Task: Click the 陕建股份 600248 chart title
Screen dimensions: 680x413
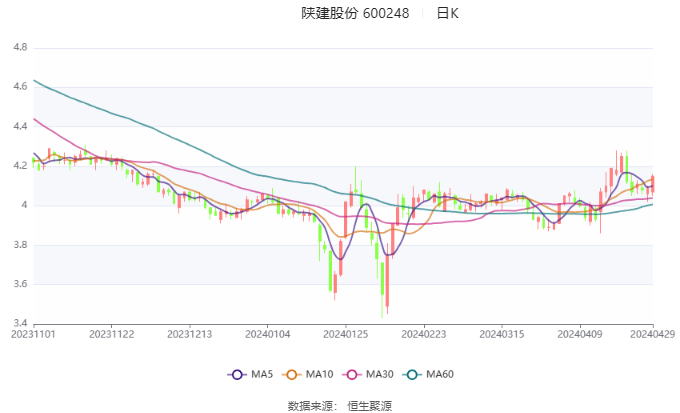Action: (355, 13)
